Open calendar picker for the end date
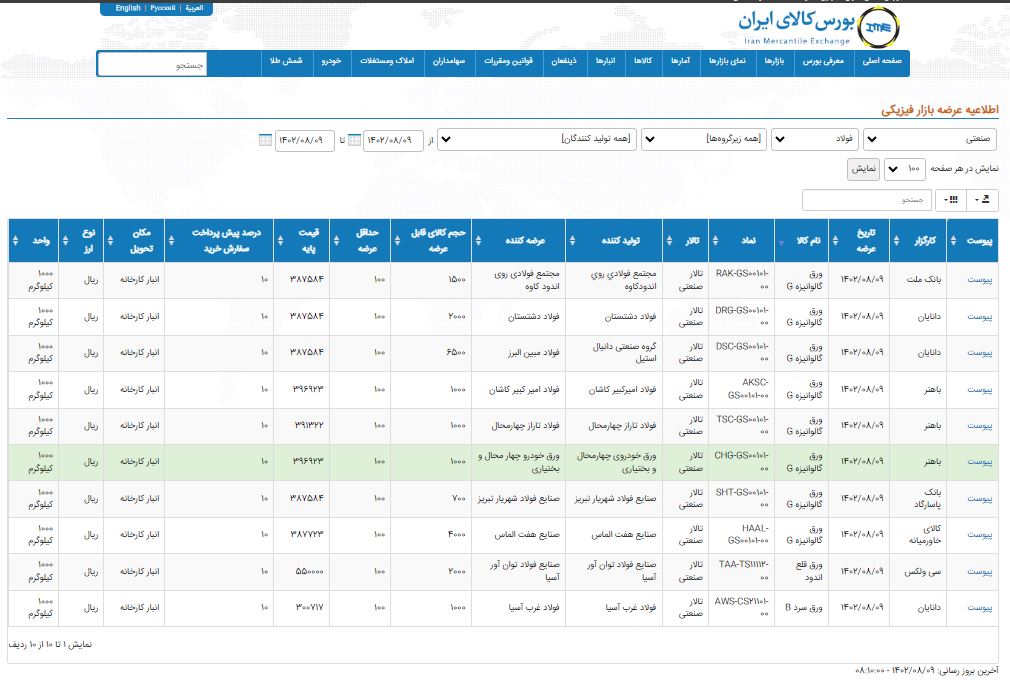Viewport: 1010px width, 687px height. (x=265, y=140)
